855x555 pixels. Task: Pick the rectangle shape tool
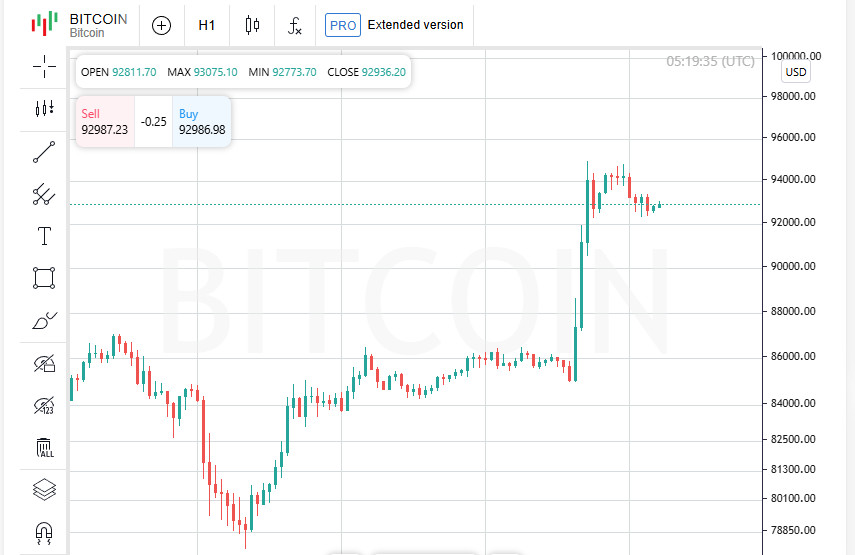click(x=44, y=278)
